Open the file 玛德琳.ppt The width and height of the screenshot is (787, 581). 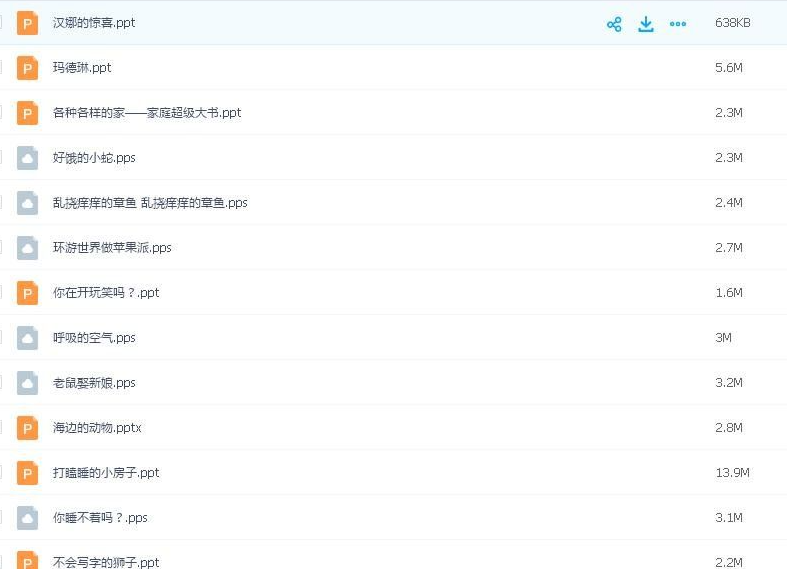[x=82, y=68]
